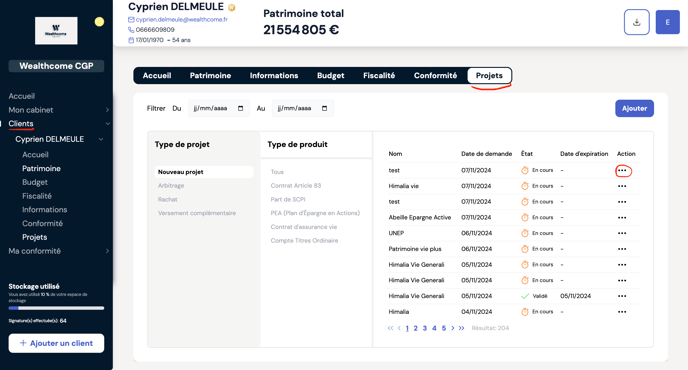The image size is (688, 370).
Task: Switch to the Patrimoine tab
Action: coord(210,75)
